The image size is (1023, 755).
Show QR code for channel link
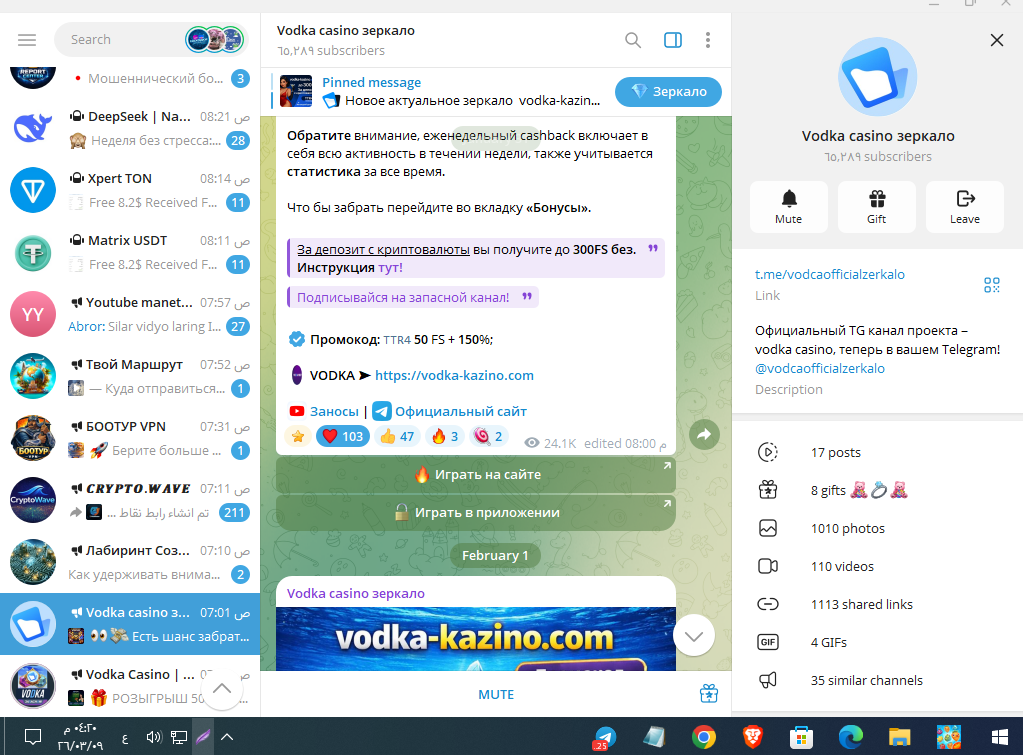(x=991, y=285)
